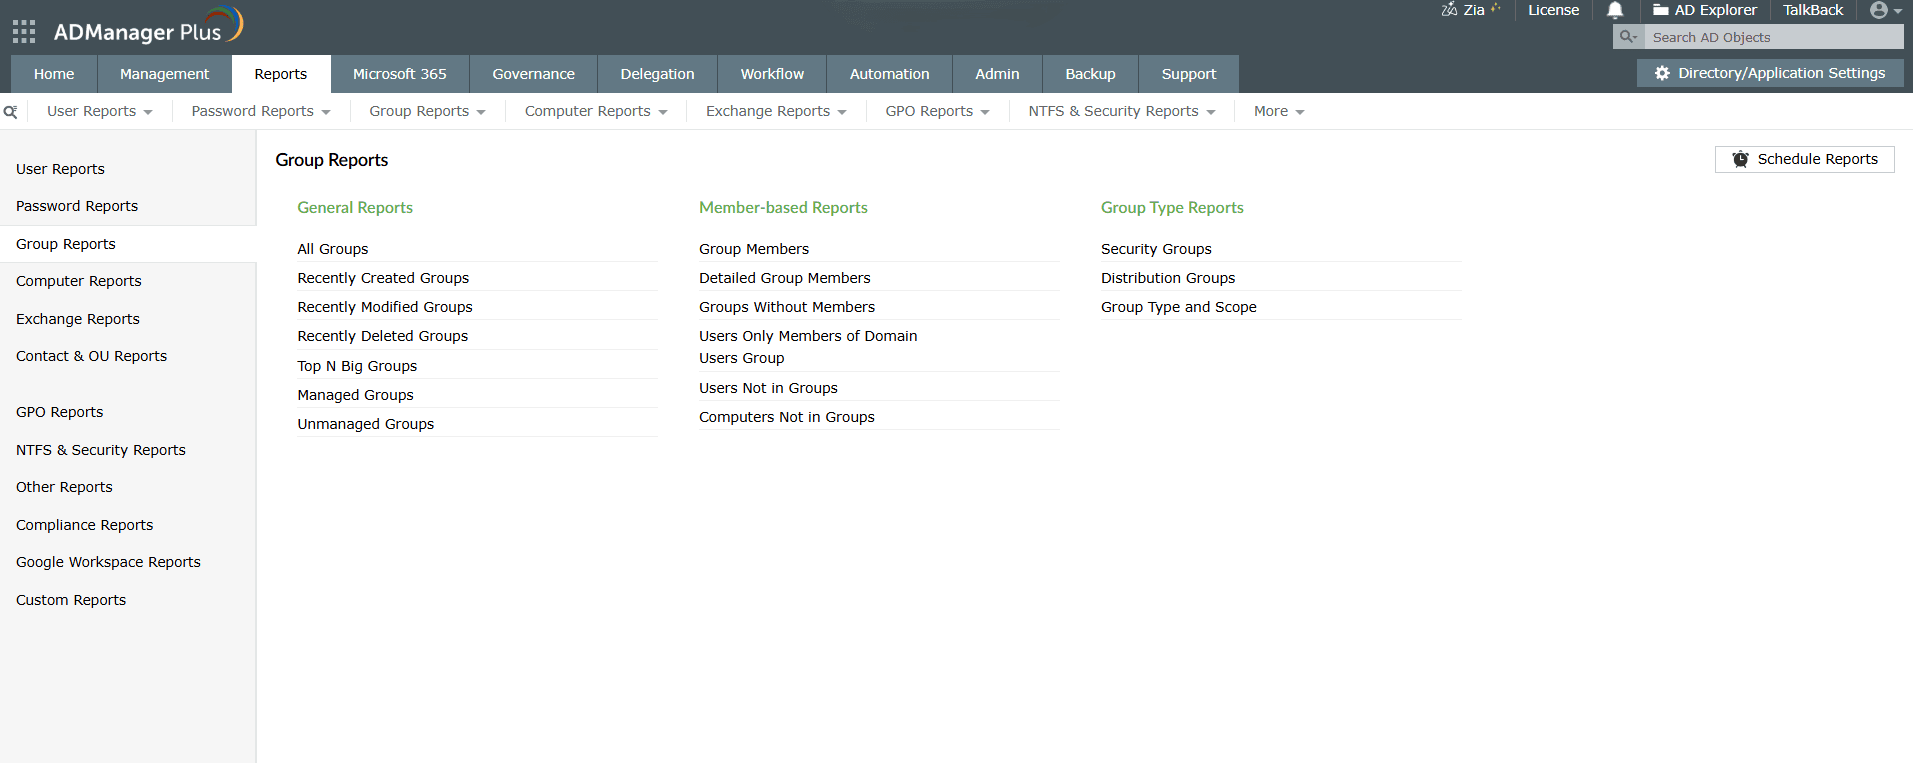
Task: Expand Exchange Reports dropdown
Action: [x=776, y=111]
